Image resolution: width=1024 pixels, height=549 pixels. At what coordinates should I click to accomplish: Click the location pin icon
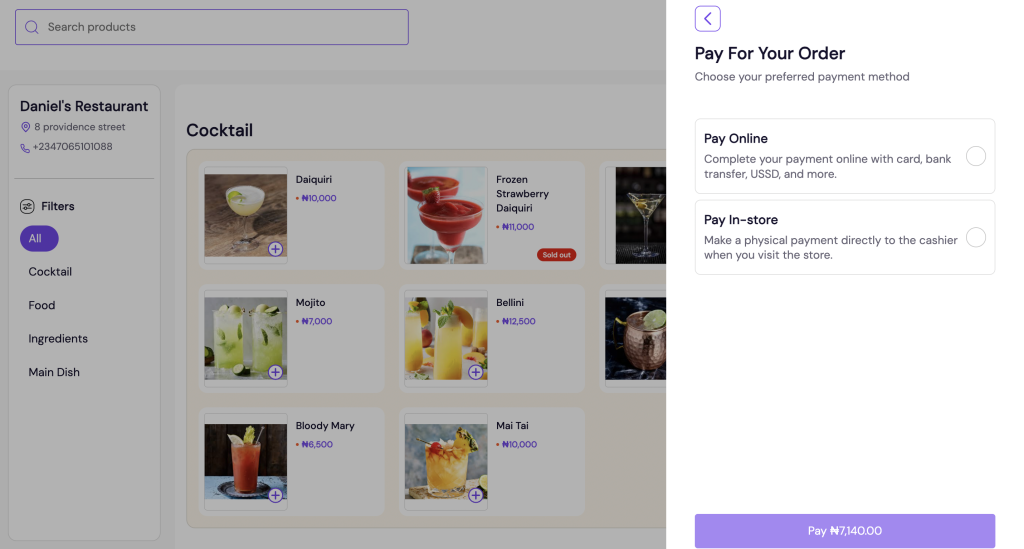tap(26, 127)
